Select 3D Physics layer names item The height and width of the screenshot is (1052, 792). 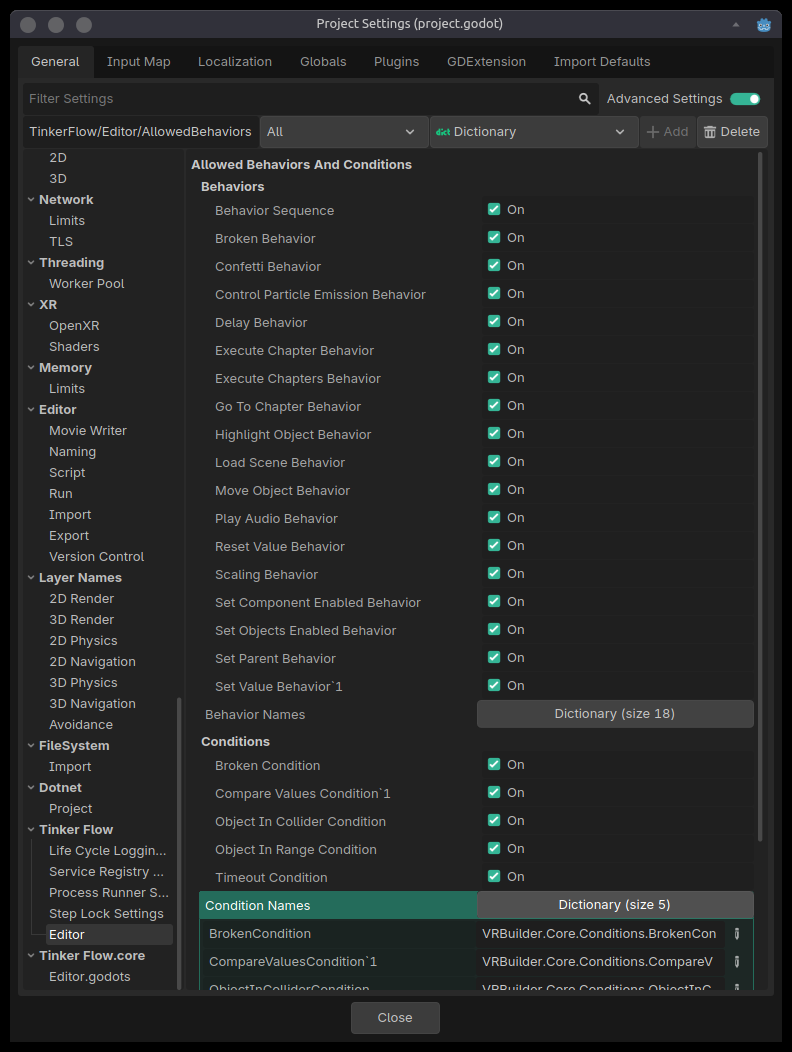tap(83, 682)
